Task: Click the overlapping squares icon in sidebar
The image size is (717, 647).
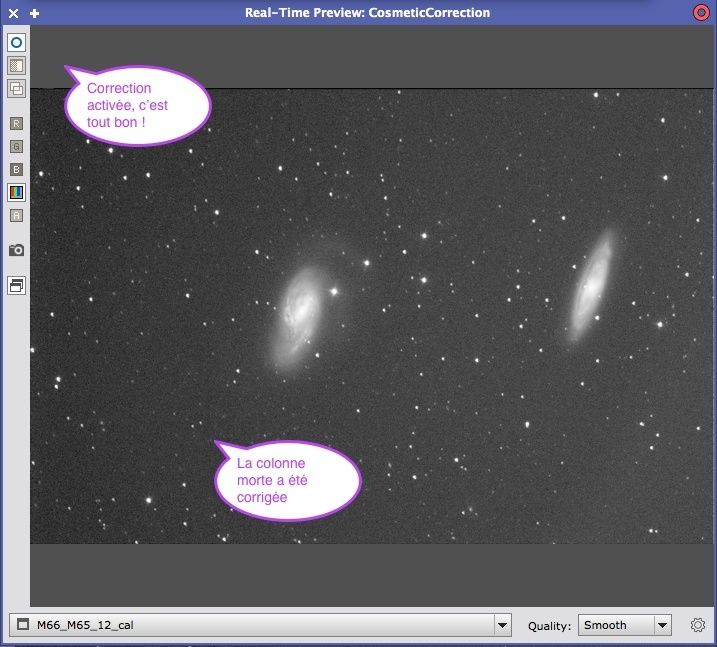Action: tap(16, 88)
